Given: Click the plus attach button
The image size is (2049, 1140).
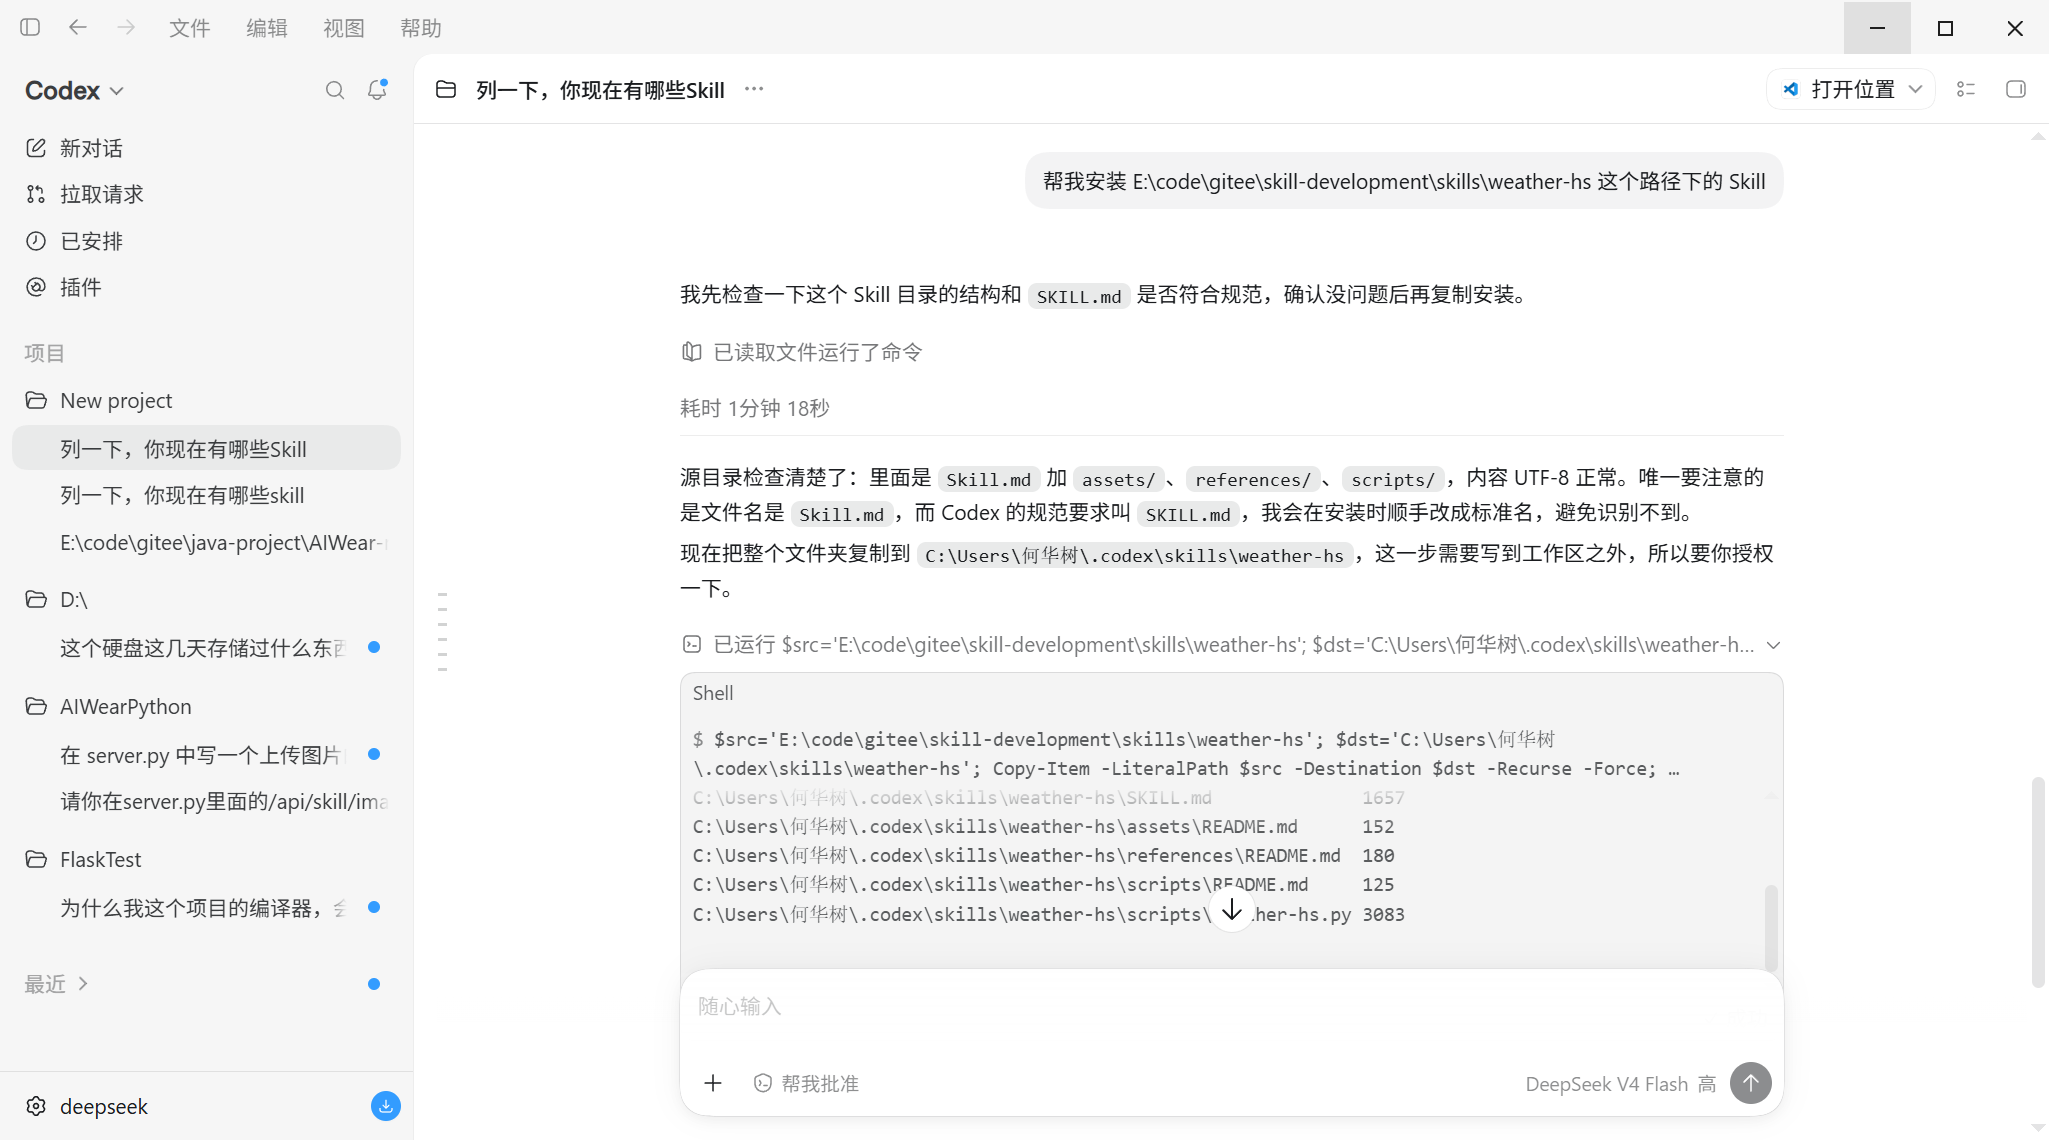Looking at the screenshot, I should pos(713,1083).
